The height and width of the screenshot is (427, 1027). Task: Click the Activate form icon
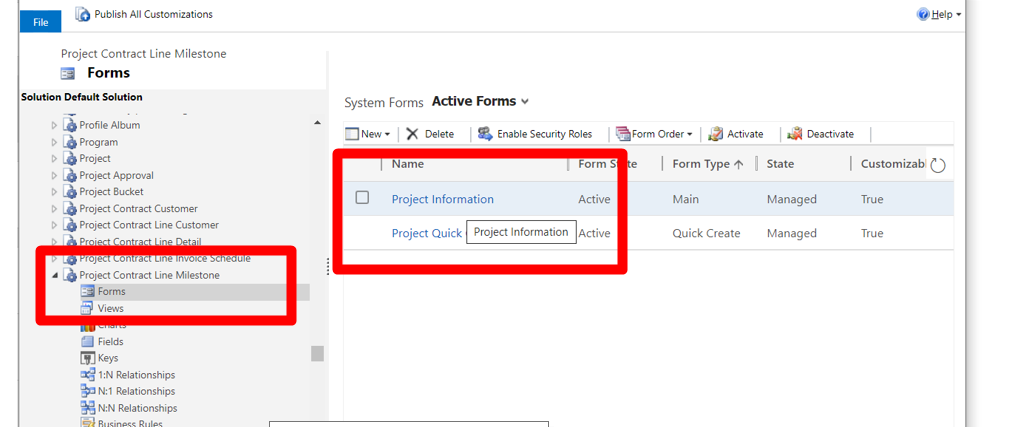pyautogui.click(x=716, y=134)
